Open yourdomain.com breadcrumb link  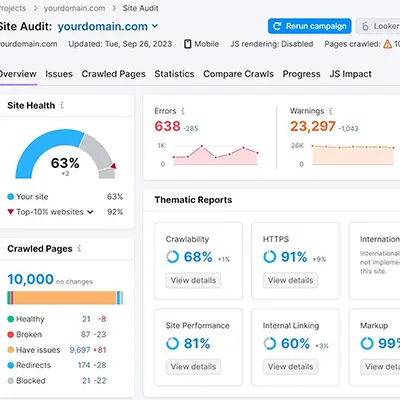[x=74, y=8]
